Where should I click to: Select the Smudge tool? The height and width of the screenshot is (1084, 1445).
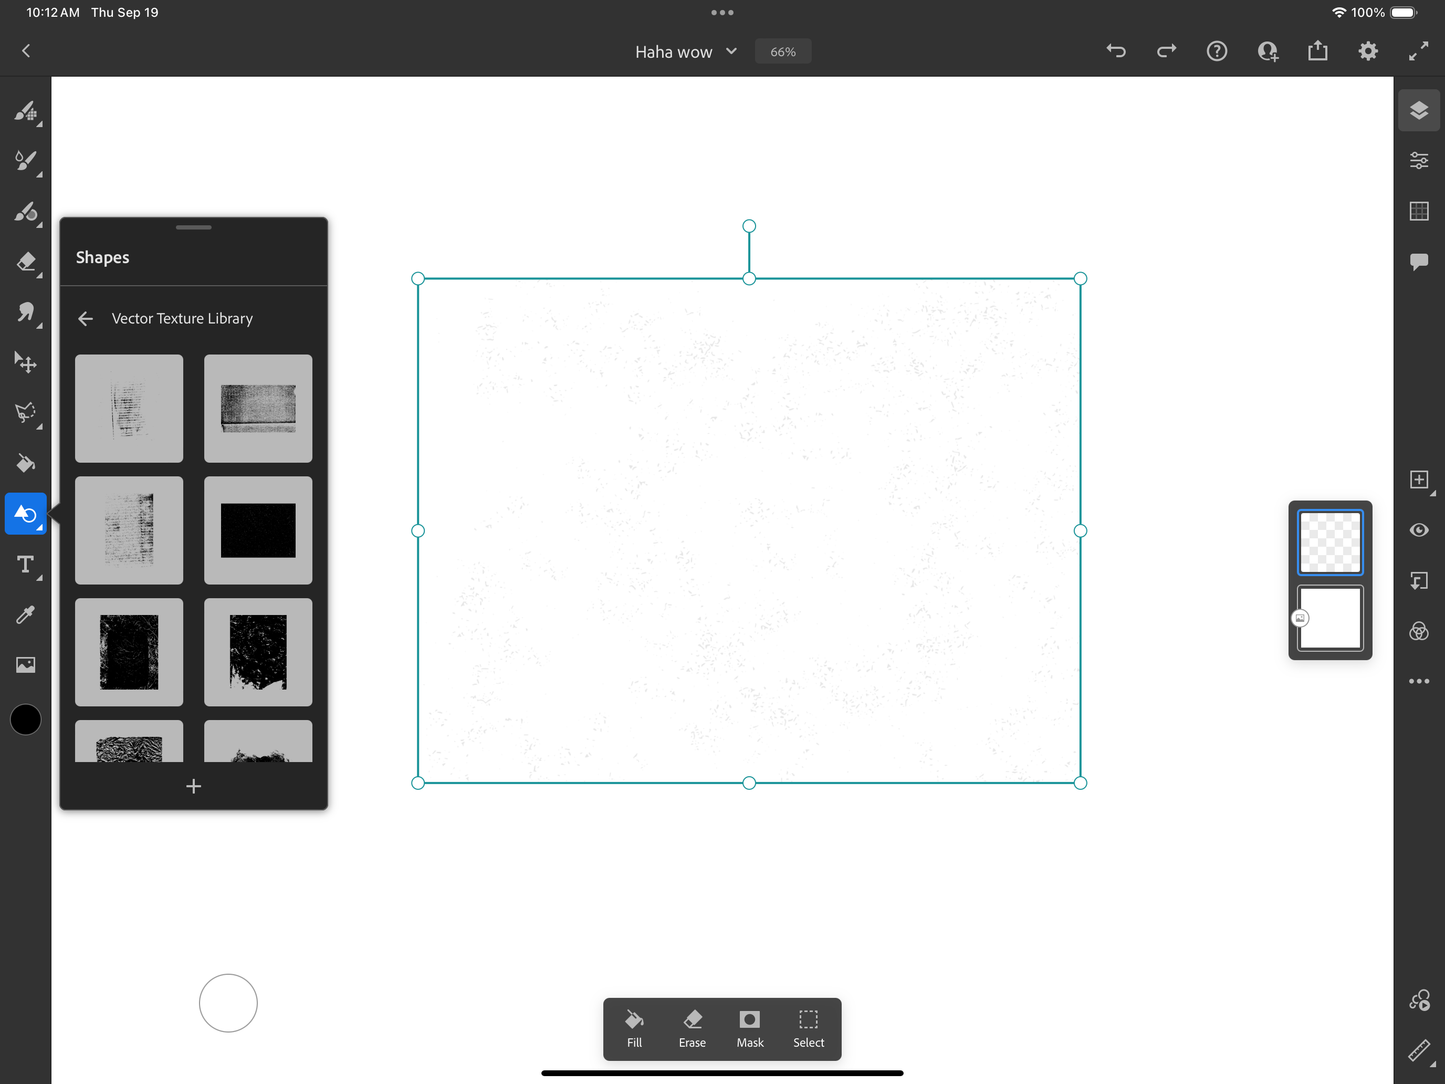coord(26,312)
